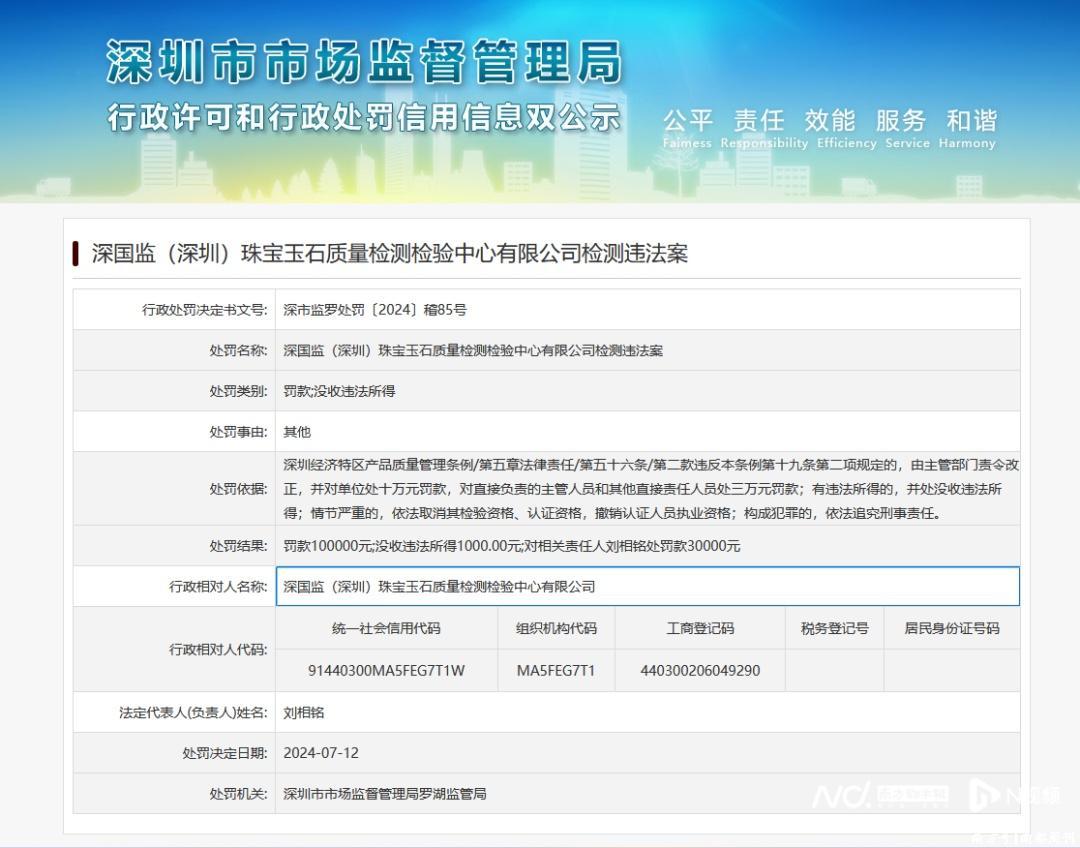Viewport: 1080px width, 848px height.
Task: Select credit code 91440300MA5FEG7T1W
Action: click(386, 670)
